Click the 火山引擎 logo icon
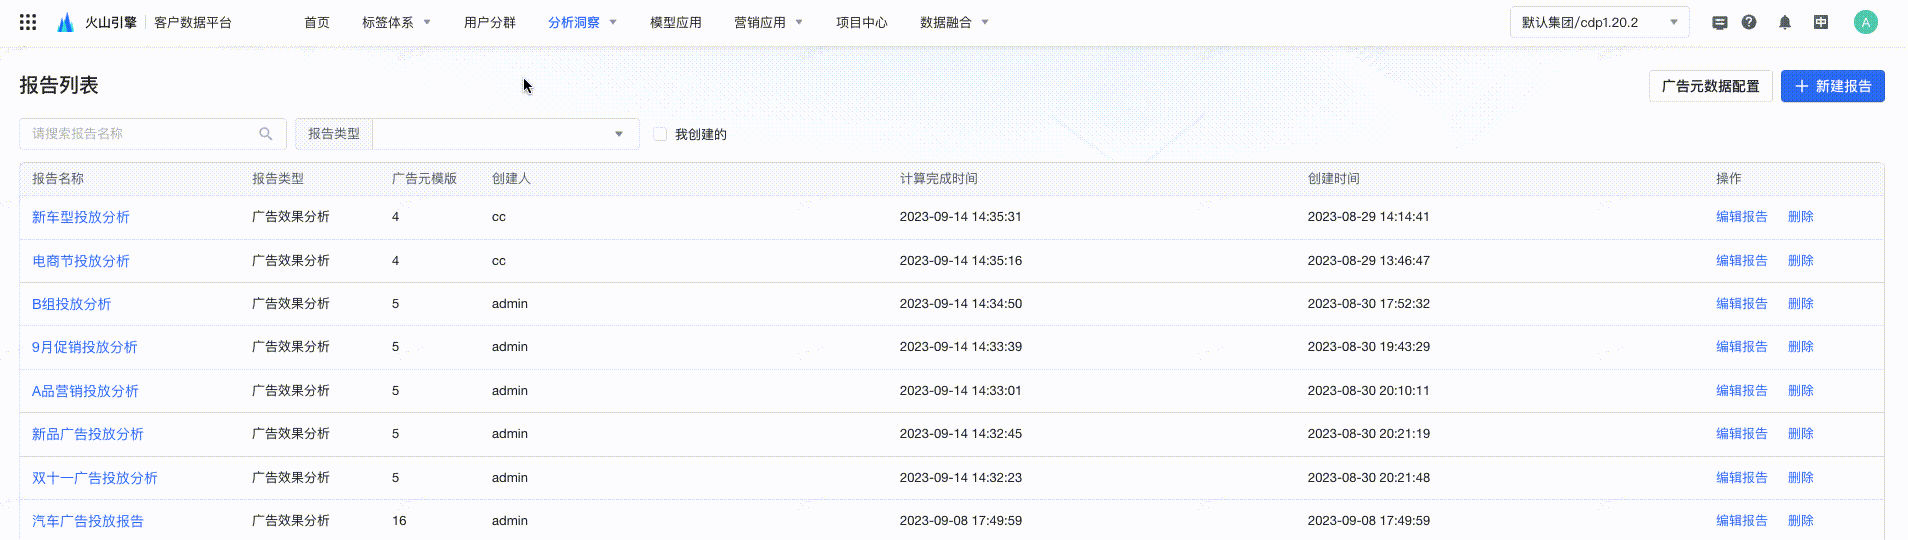Screen dimensions: 1908x540 [x=66, y=22]
